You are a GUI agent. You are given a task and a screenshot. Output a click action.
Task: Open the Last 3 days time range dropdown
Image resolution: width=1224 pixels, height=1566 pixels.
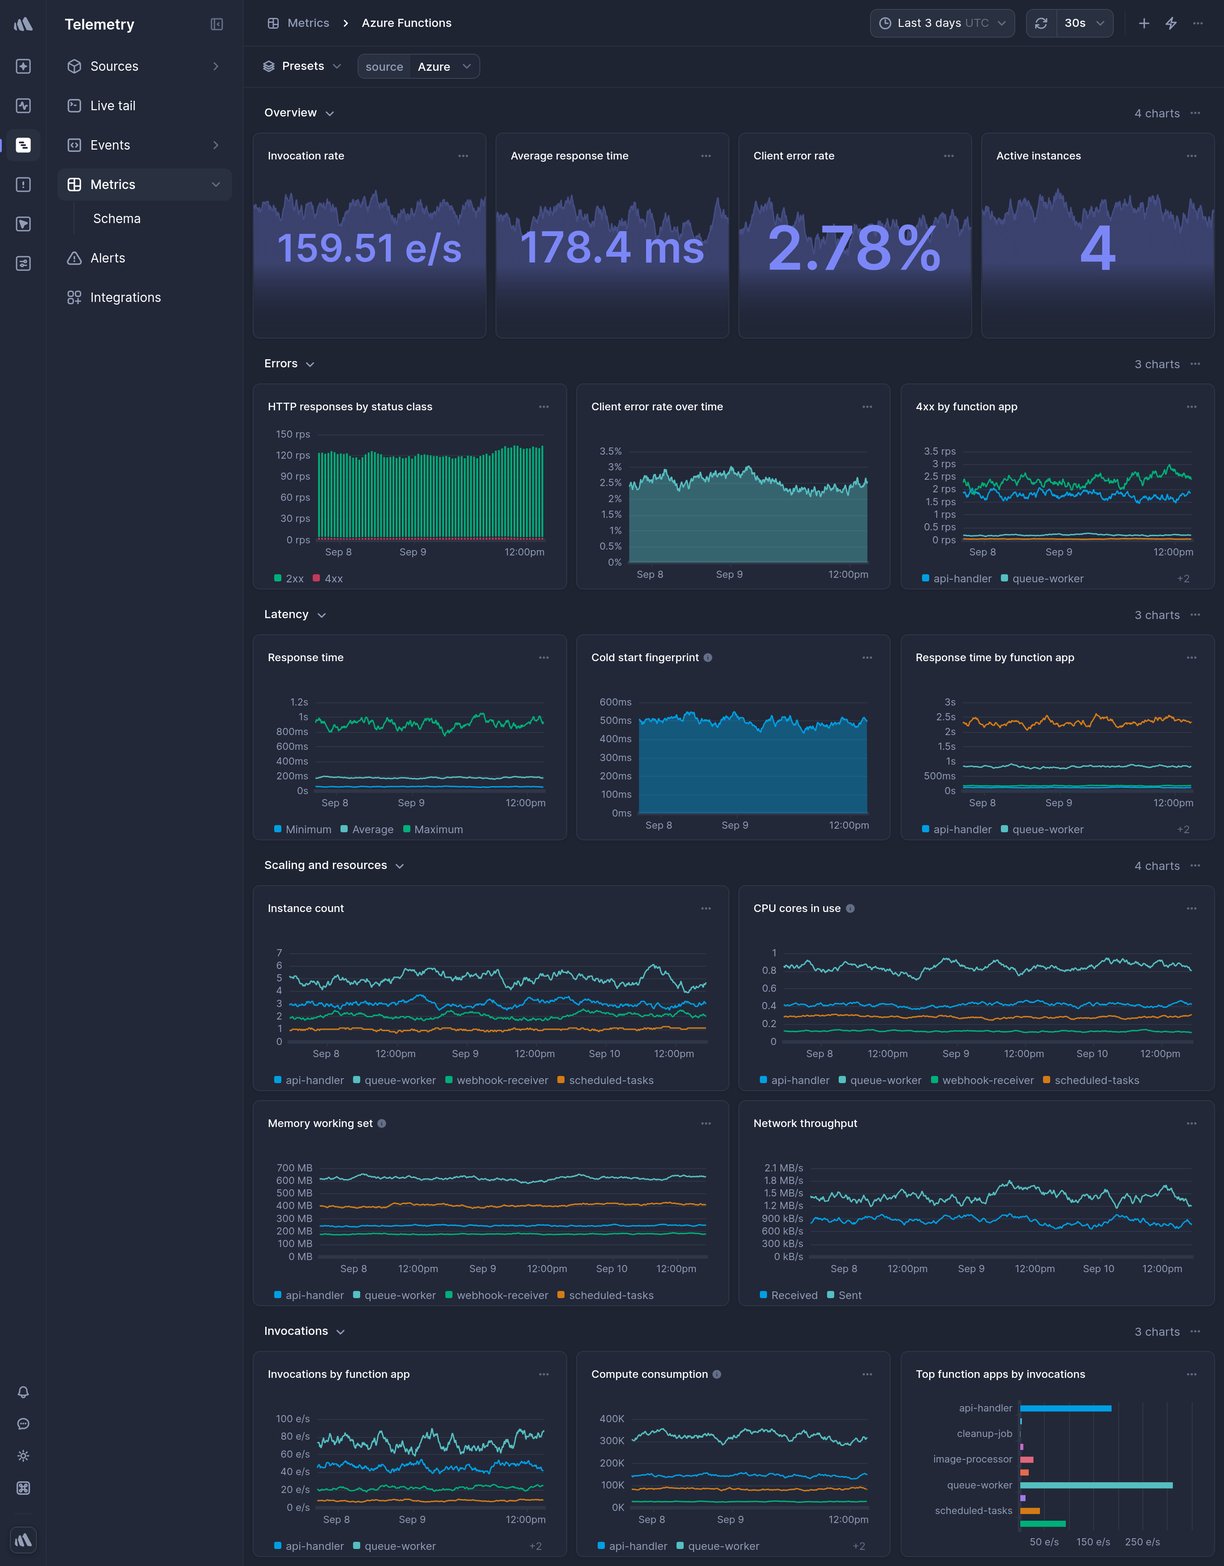coord(942,23)
